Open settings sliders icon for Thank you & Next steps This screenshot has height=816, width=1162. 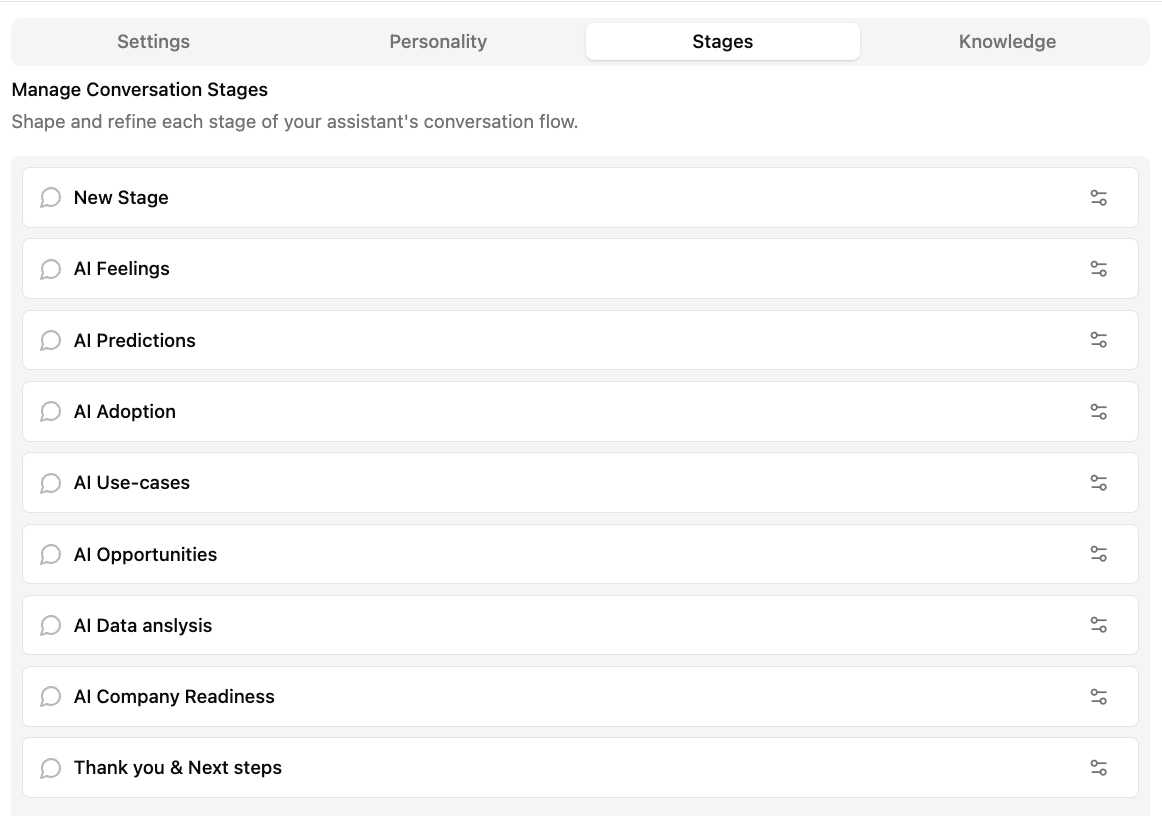coord(1098,768)
